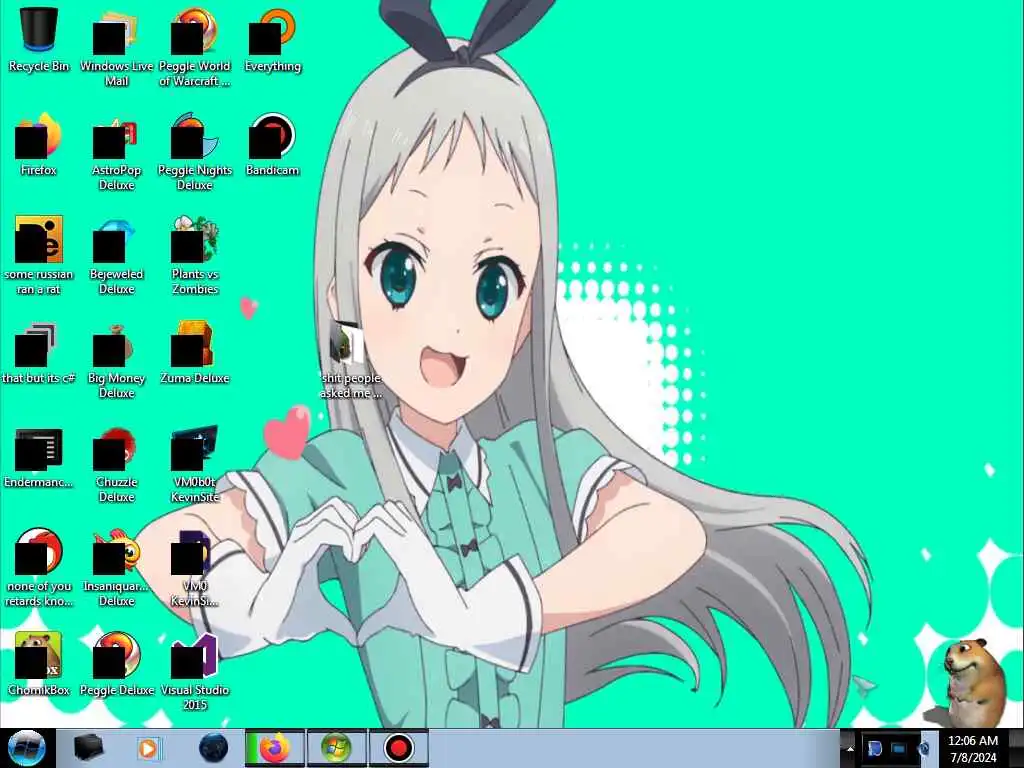
Task: Launch Peggle Deluxe shortcut
Action: [116, 664]
